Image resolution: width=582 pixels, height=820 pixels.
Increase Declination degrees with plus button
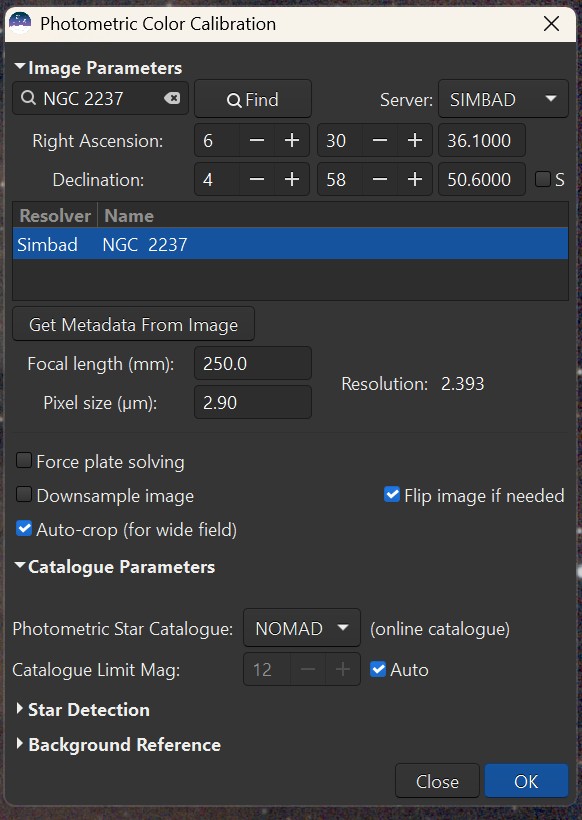(292, 179)
